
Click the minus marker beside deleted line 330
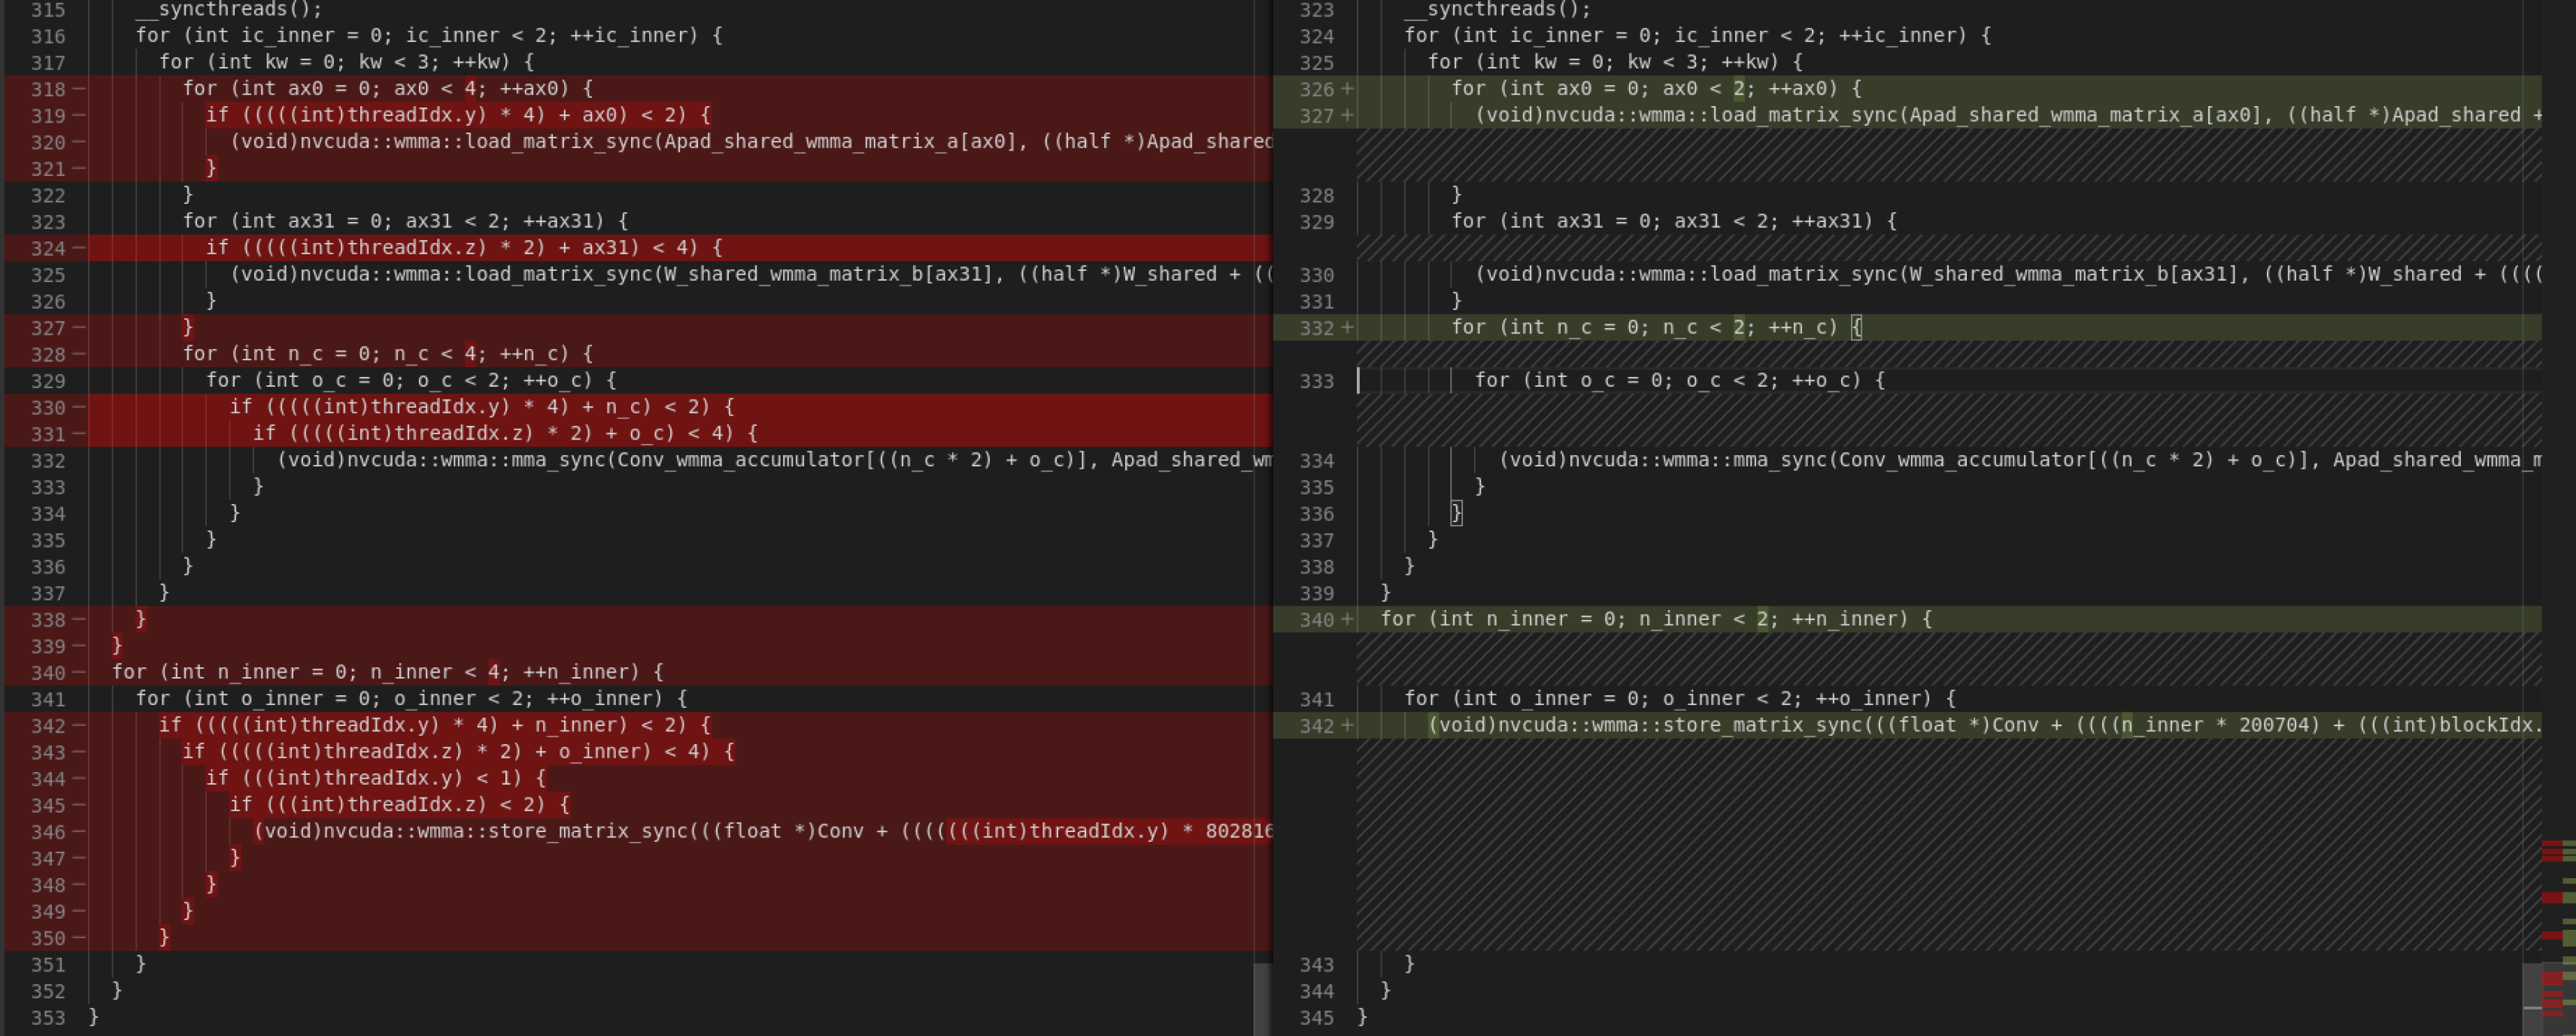[79, 408]
